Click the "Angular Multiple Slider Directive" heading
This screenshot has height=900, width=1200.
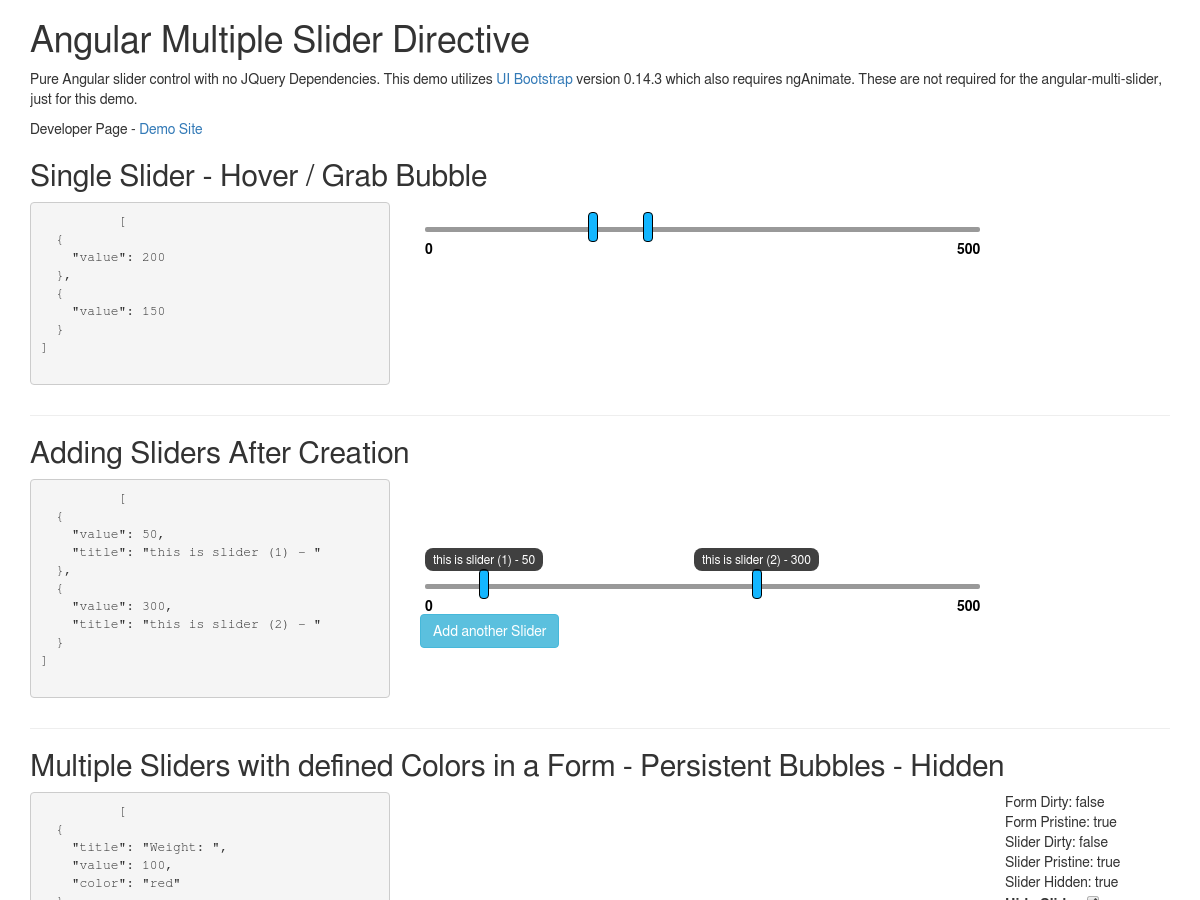tap(280, 40)
